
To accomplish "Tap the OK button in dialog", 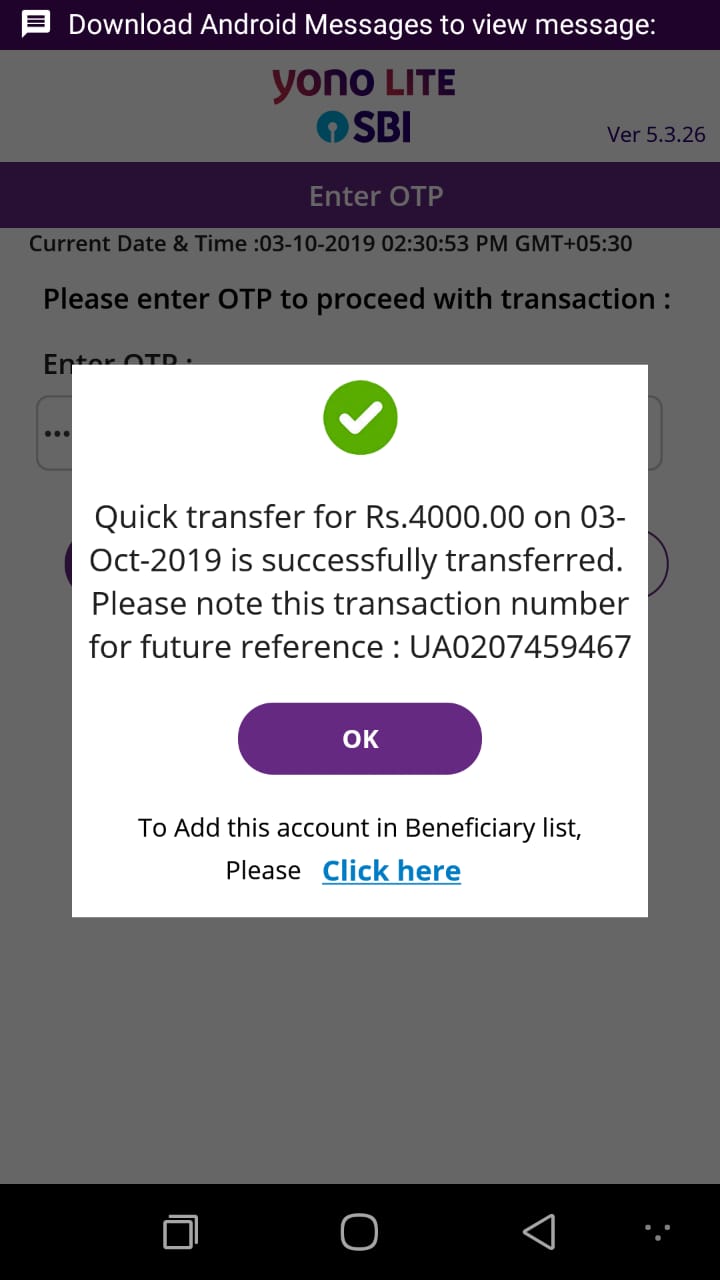I will 360,738.
